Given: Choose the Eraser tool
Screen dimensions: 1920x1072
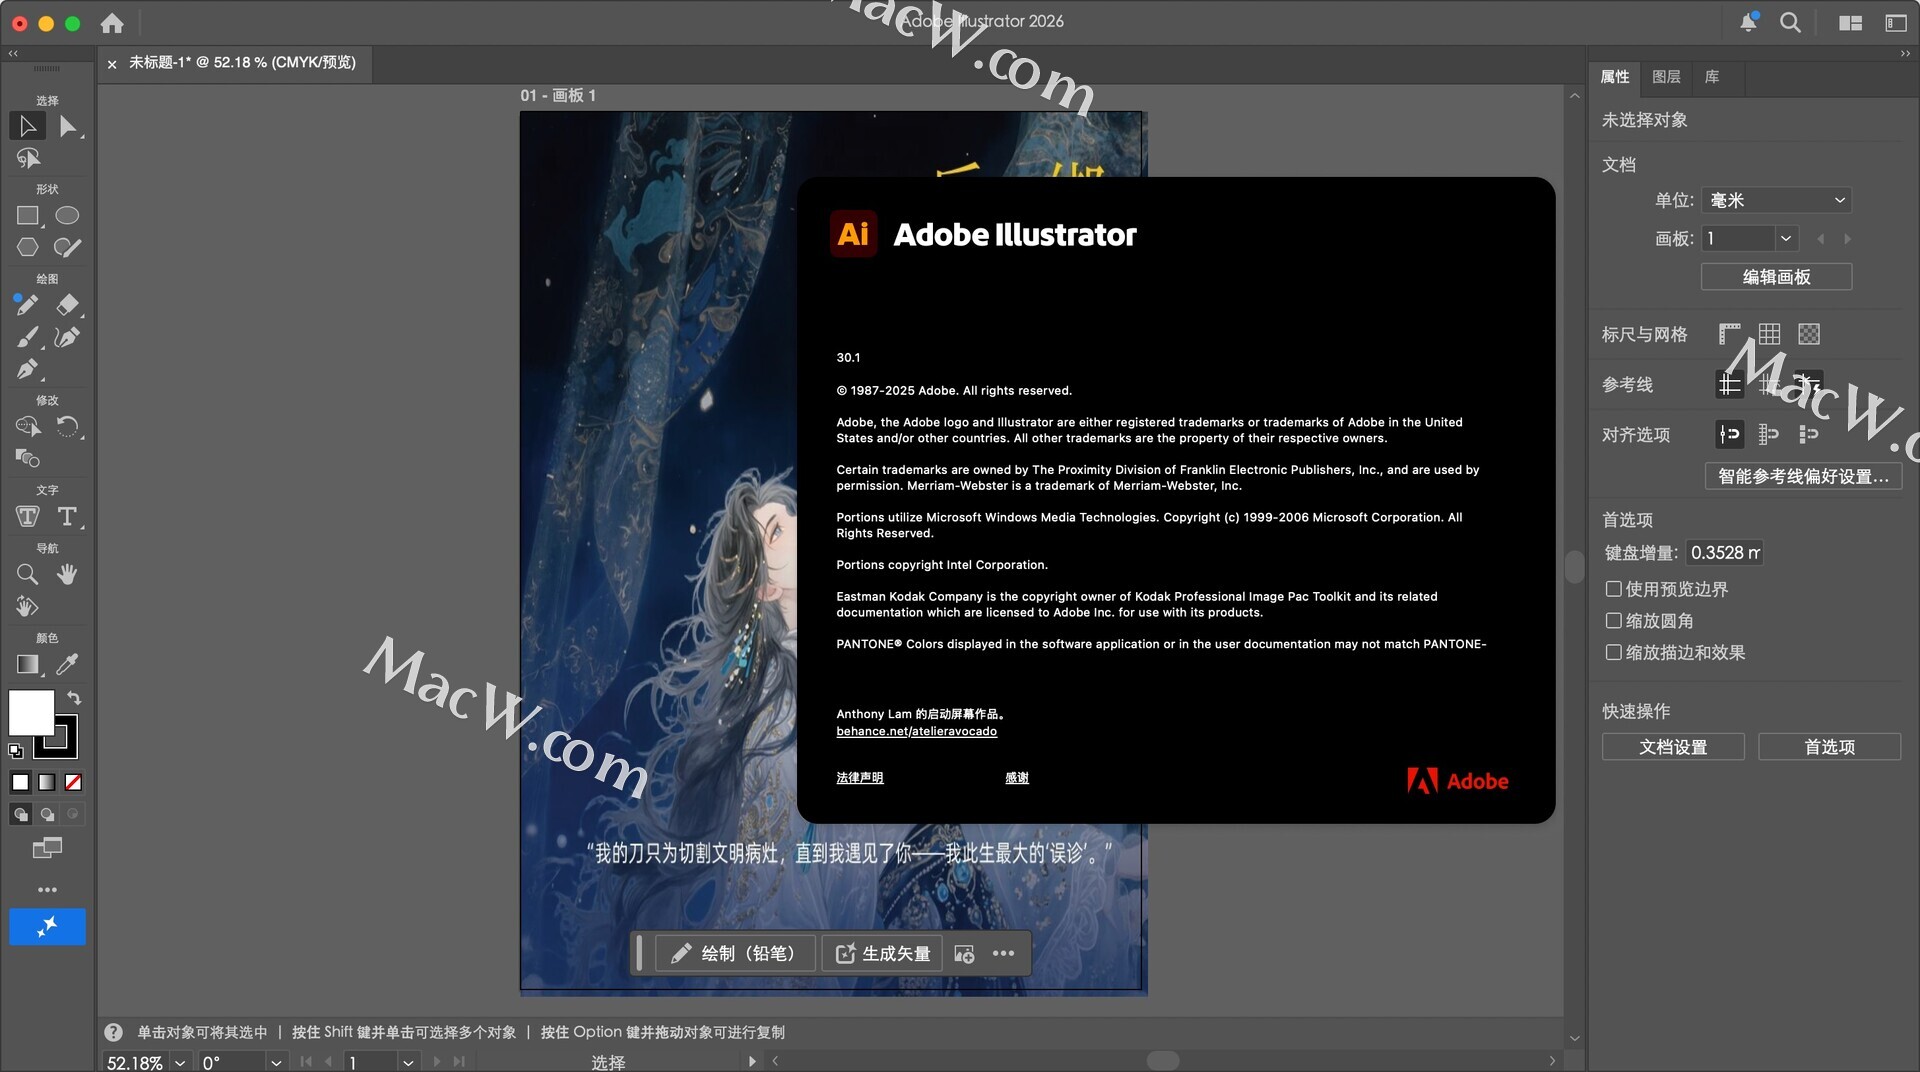Looking at the screenshot, I should click(x=67, y=305).
